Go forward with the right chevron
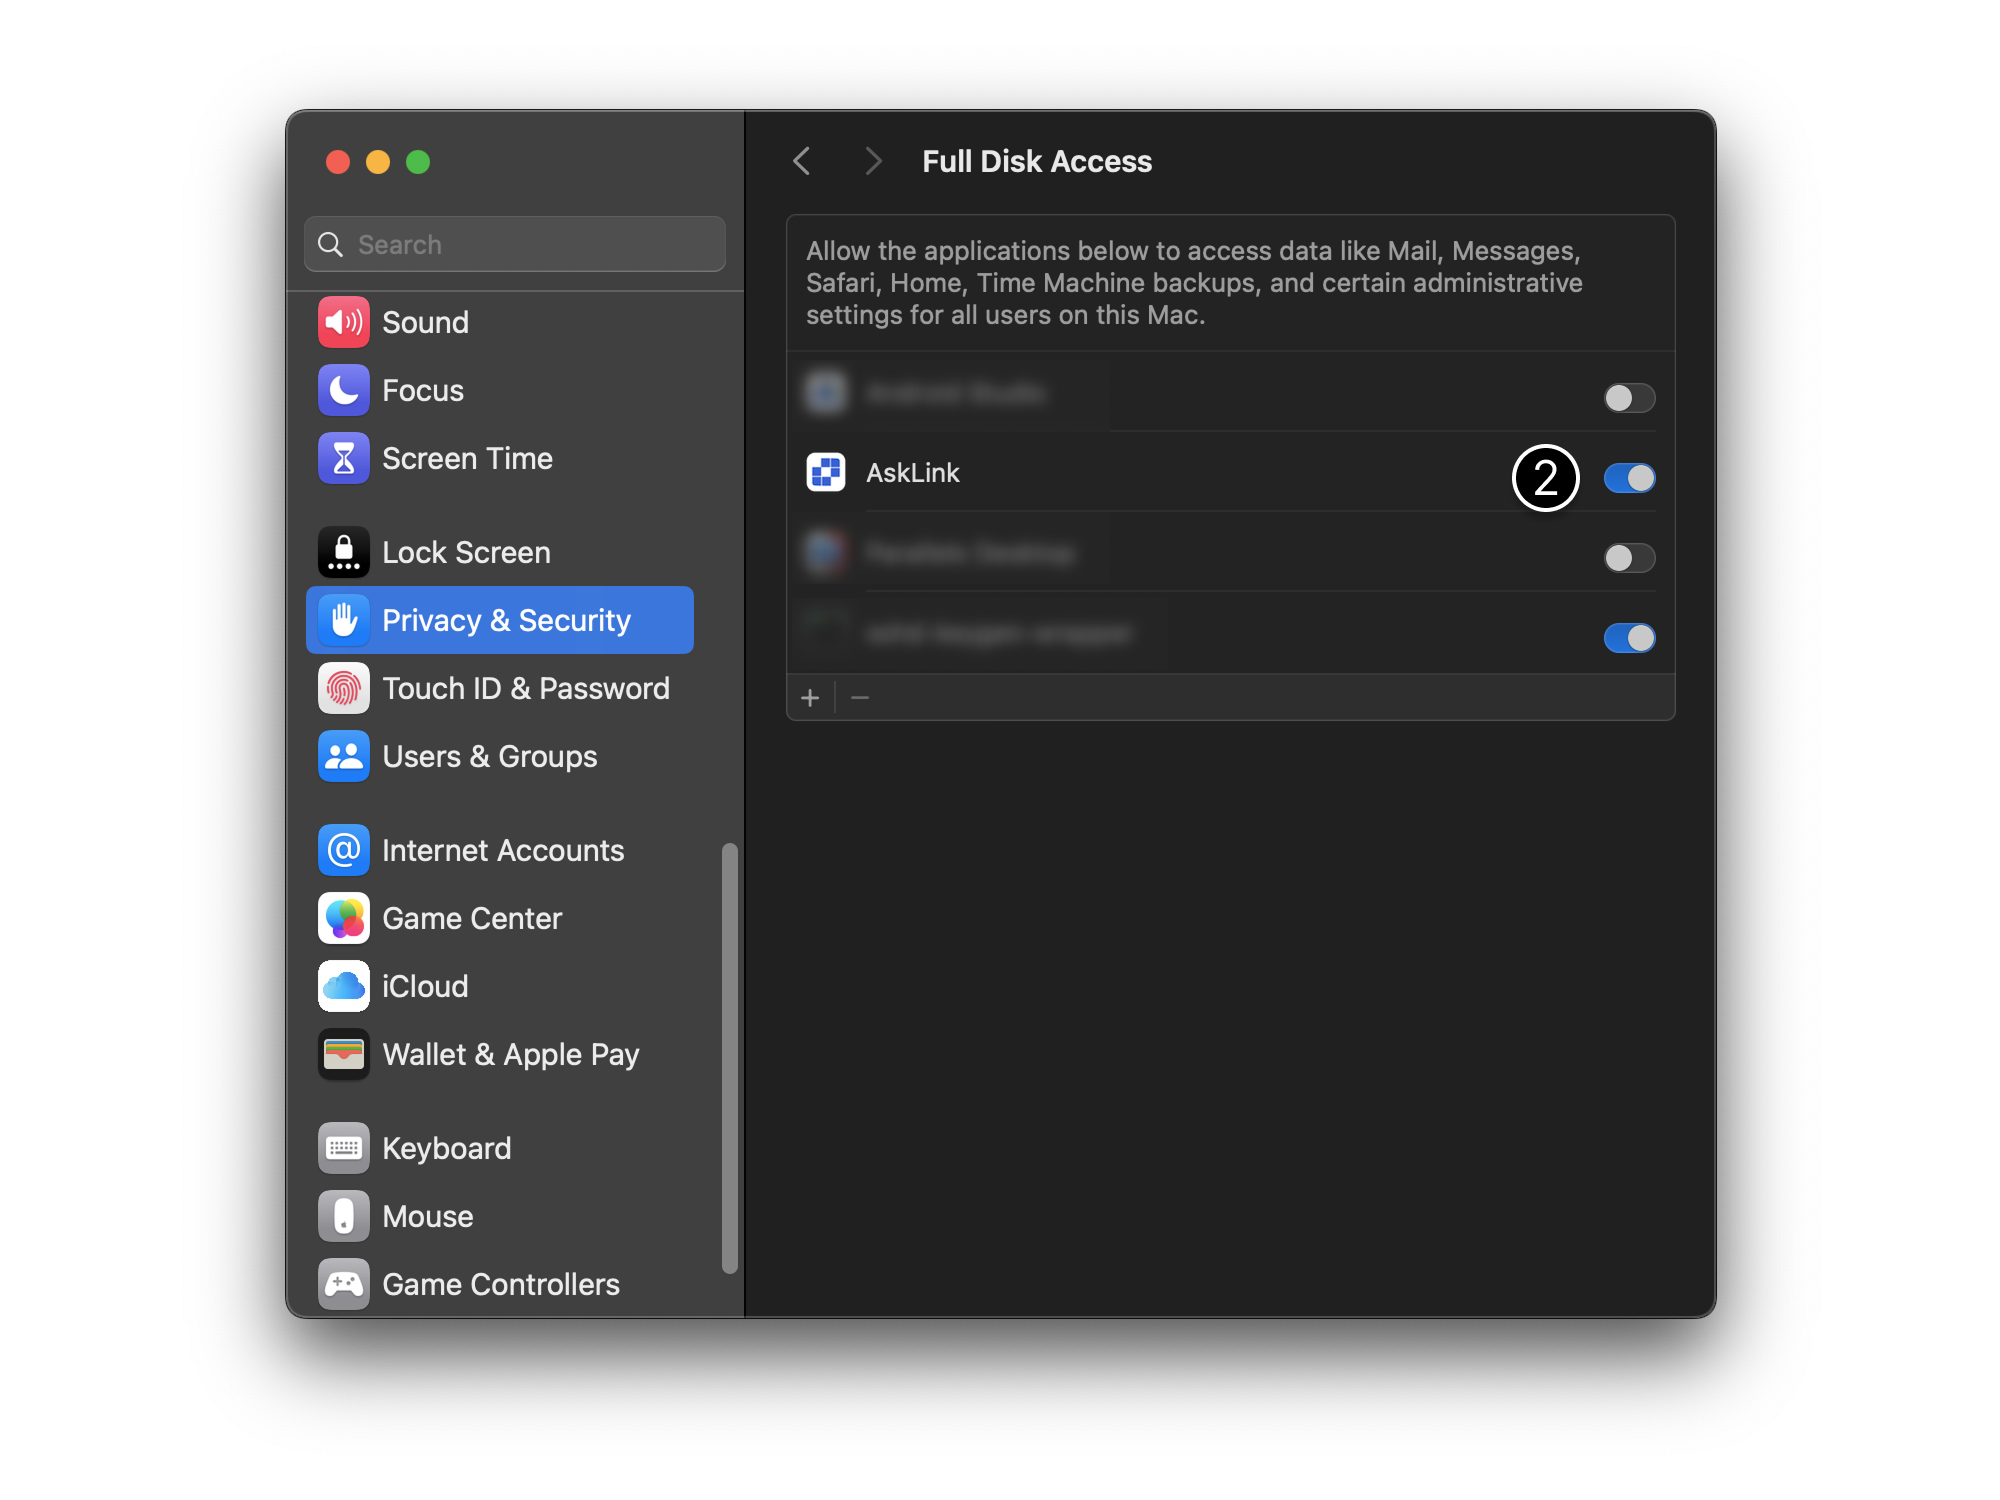 [x=873, y=161]
